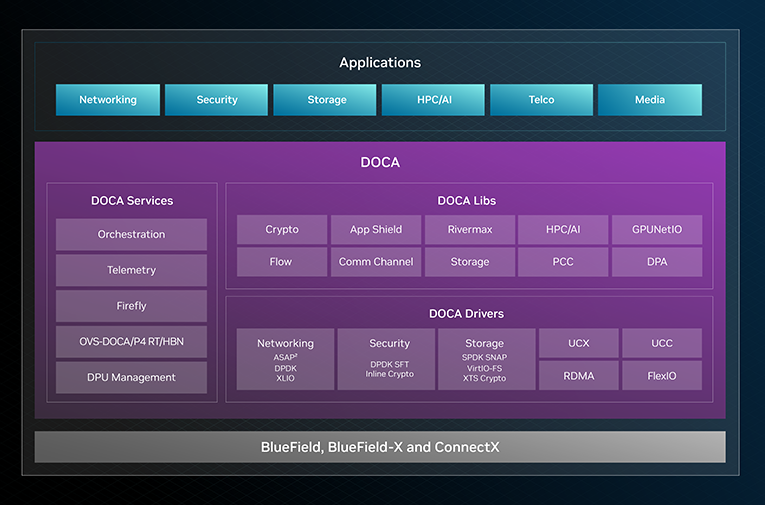The image size is (765, 505).
Task: Select the Orchestration service box
Action: 131,234
